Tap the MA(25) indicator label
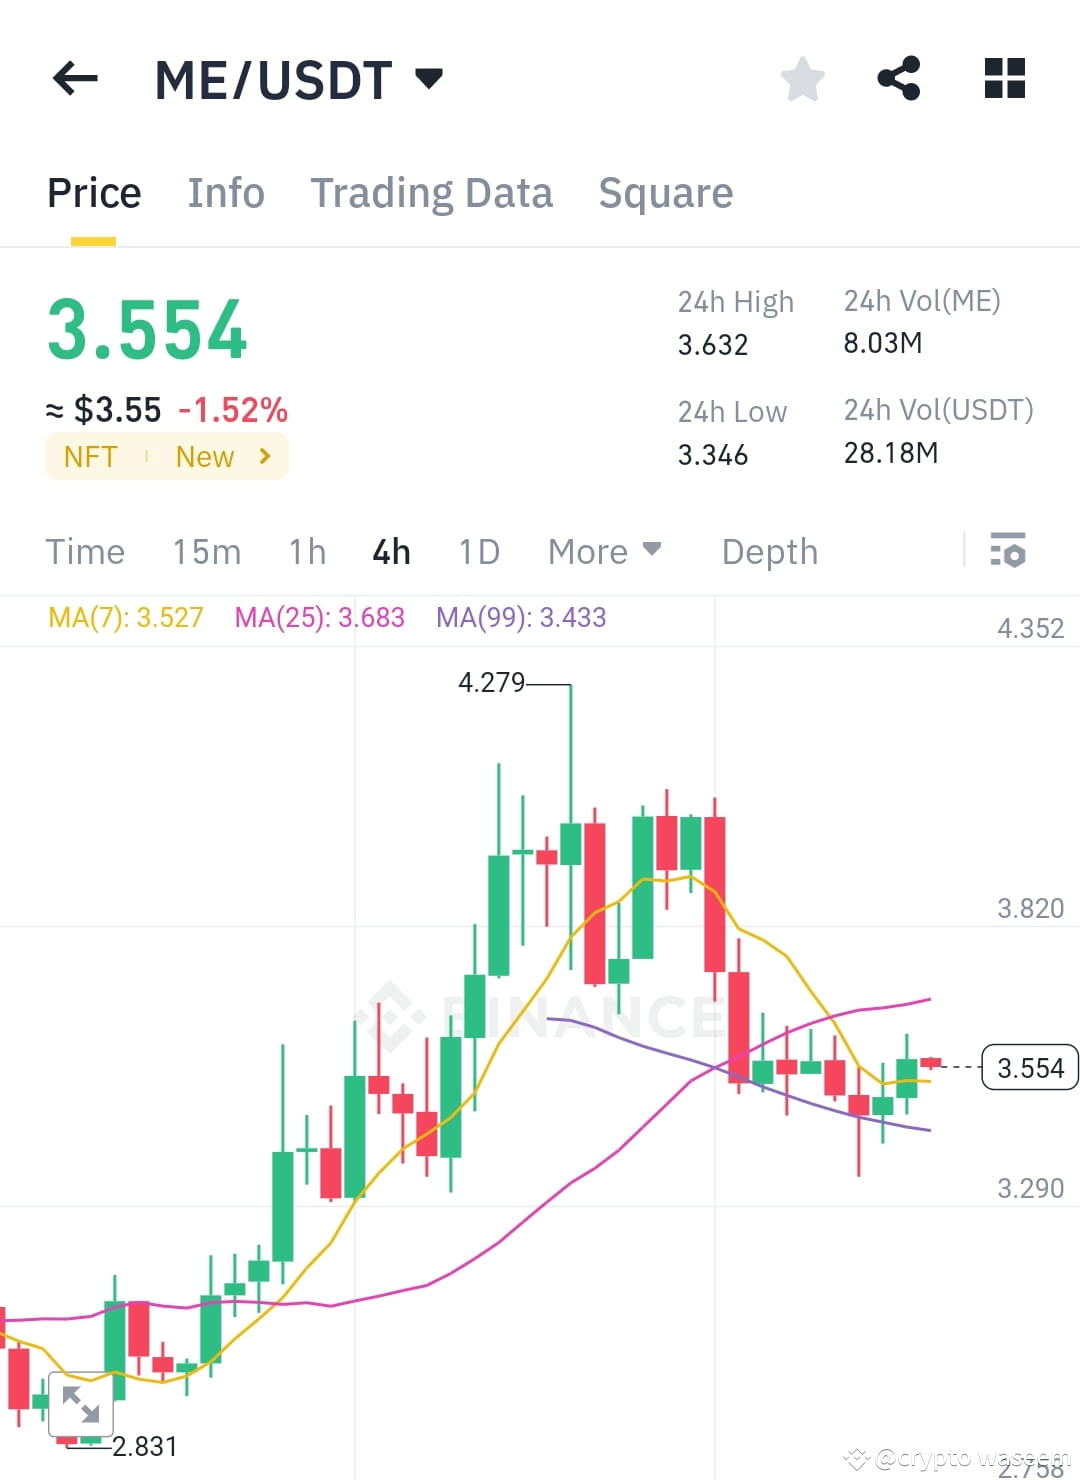Screen dimensions: 1080x1480 pyautogui.click(x=319, y=617)
